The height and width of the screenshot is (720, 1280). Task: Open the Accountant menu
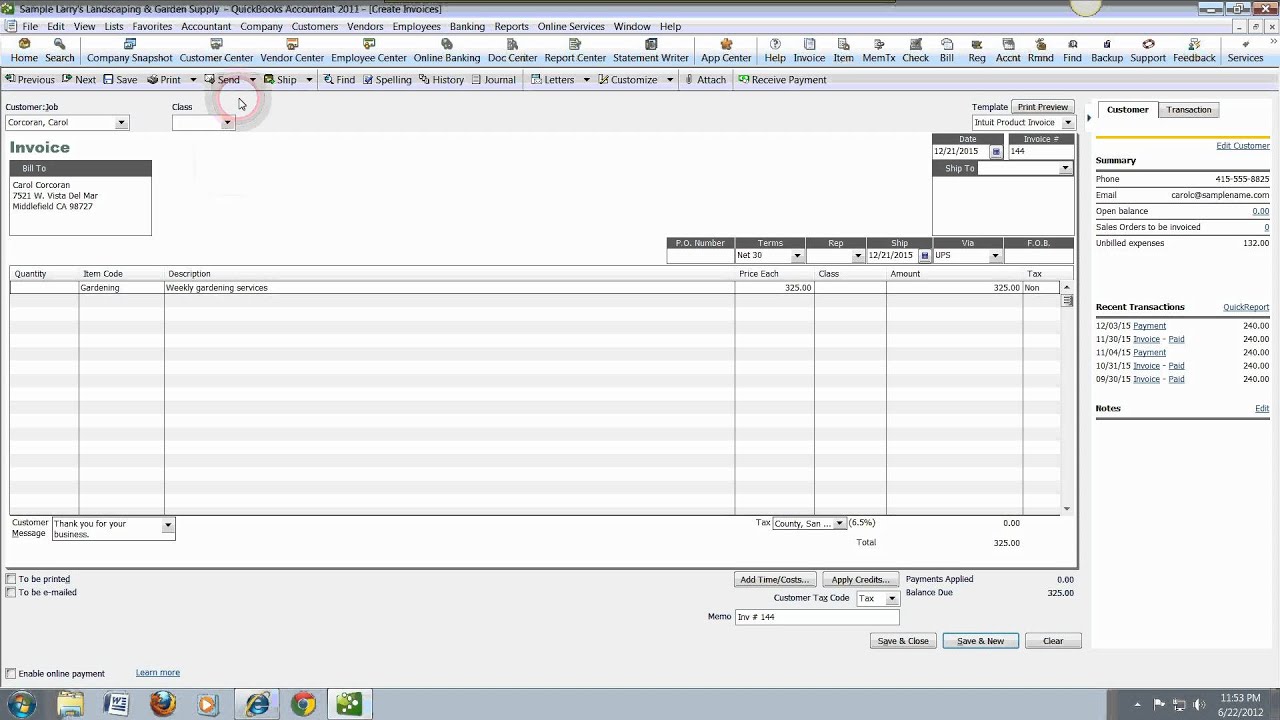(x=206, y=27)
